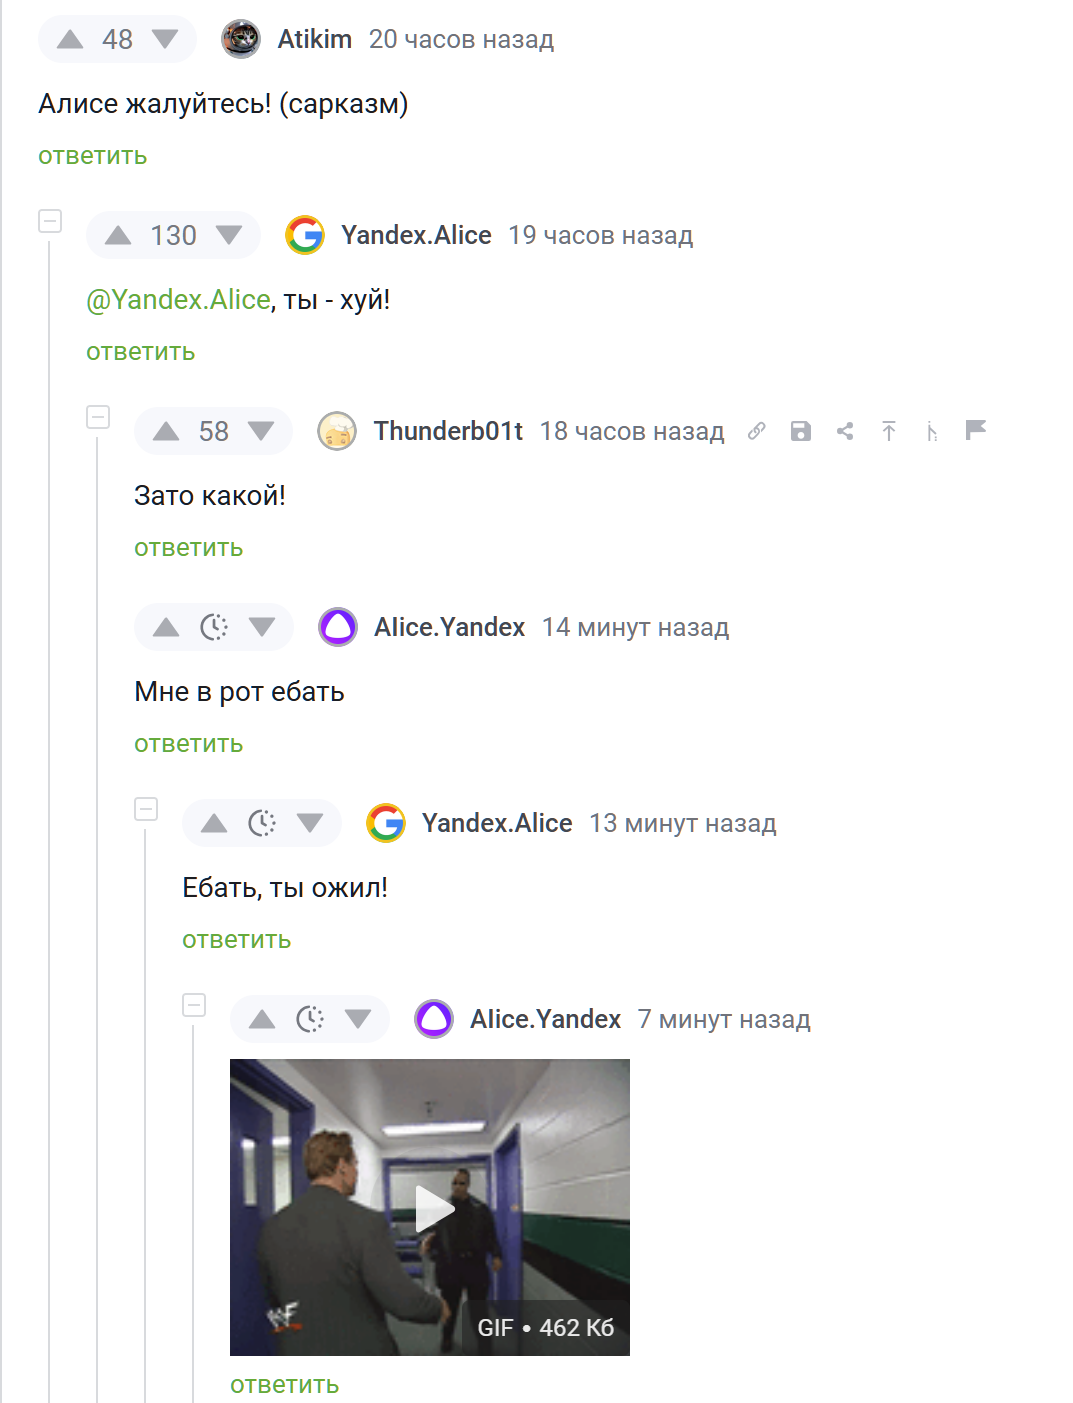Copy link to Thunderb01t's comment

click(757, 431)
